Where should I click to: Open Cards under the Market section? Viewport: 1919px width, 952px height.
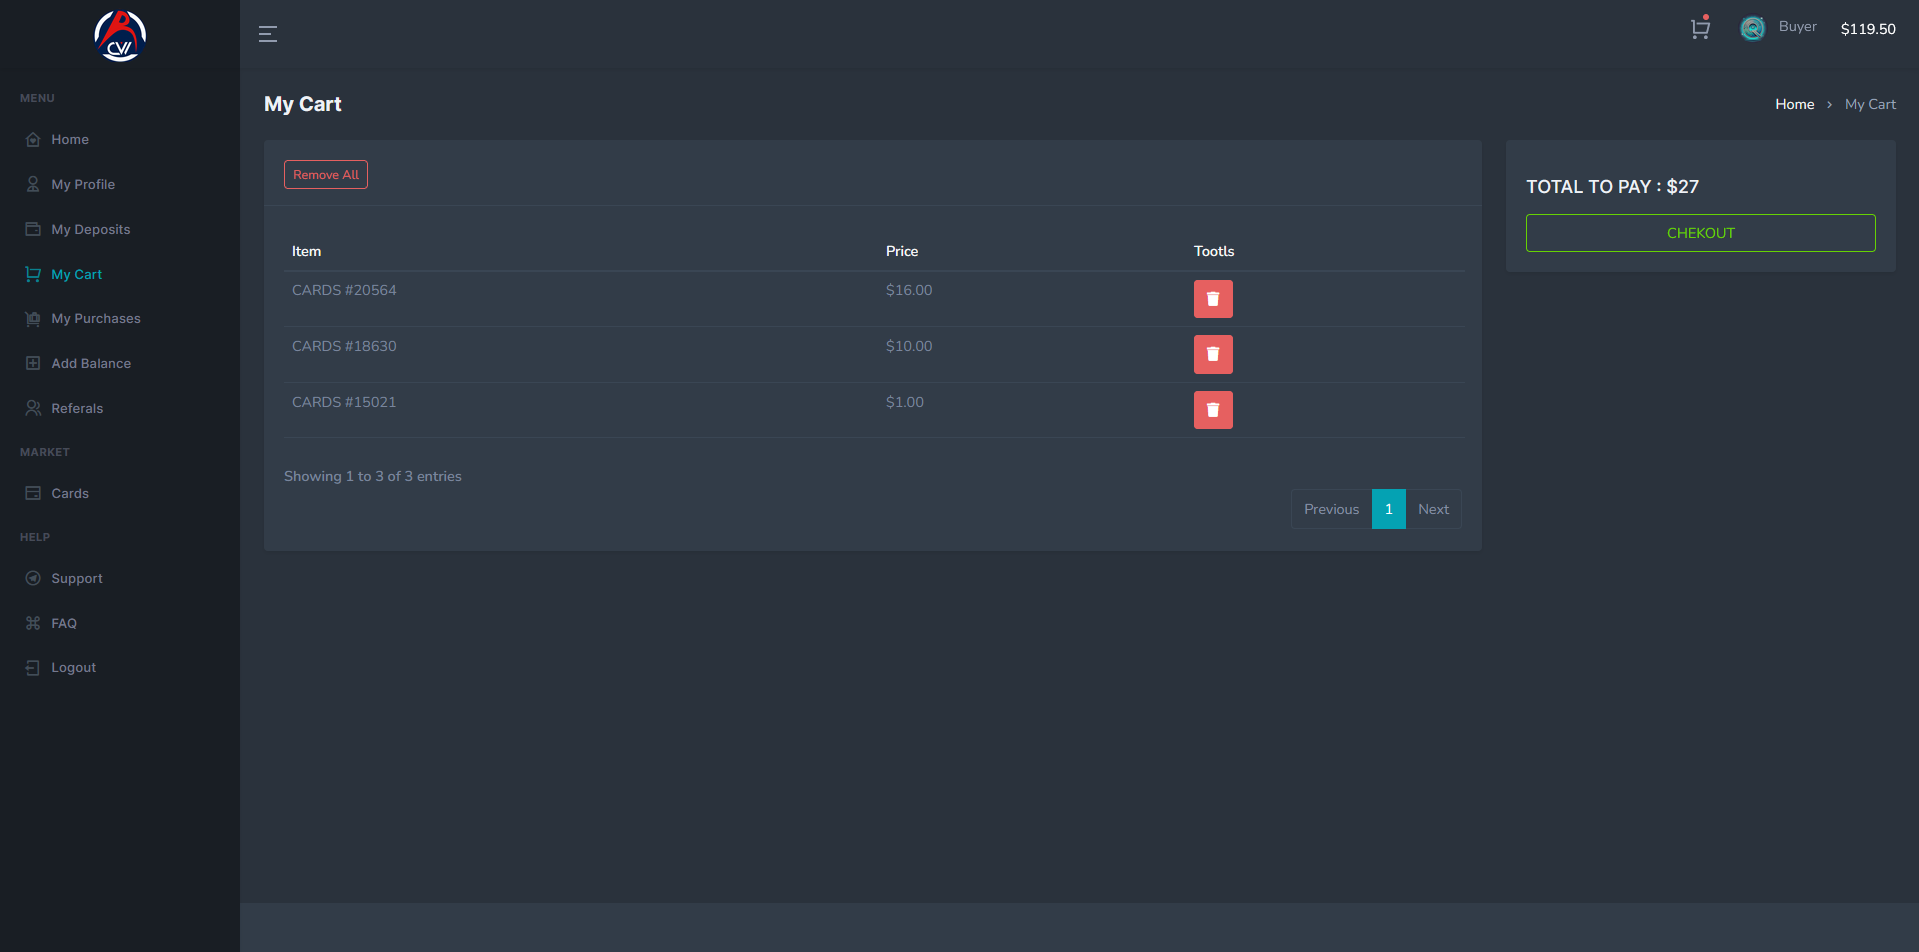tap(70, 493)
